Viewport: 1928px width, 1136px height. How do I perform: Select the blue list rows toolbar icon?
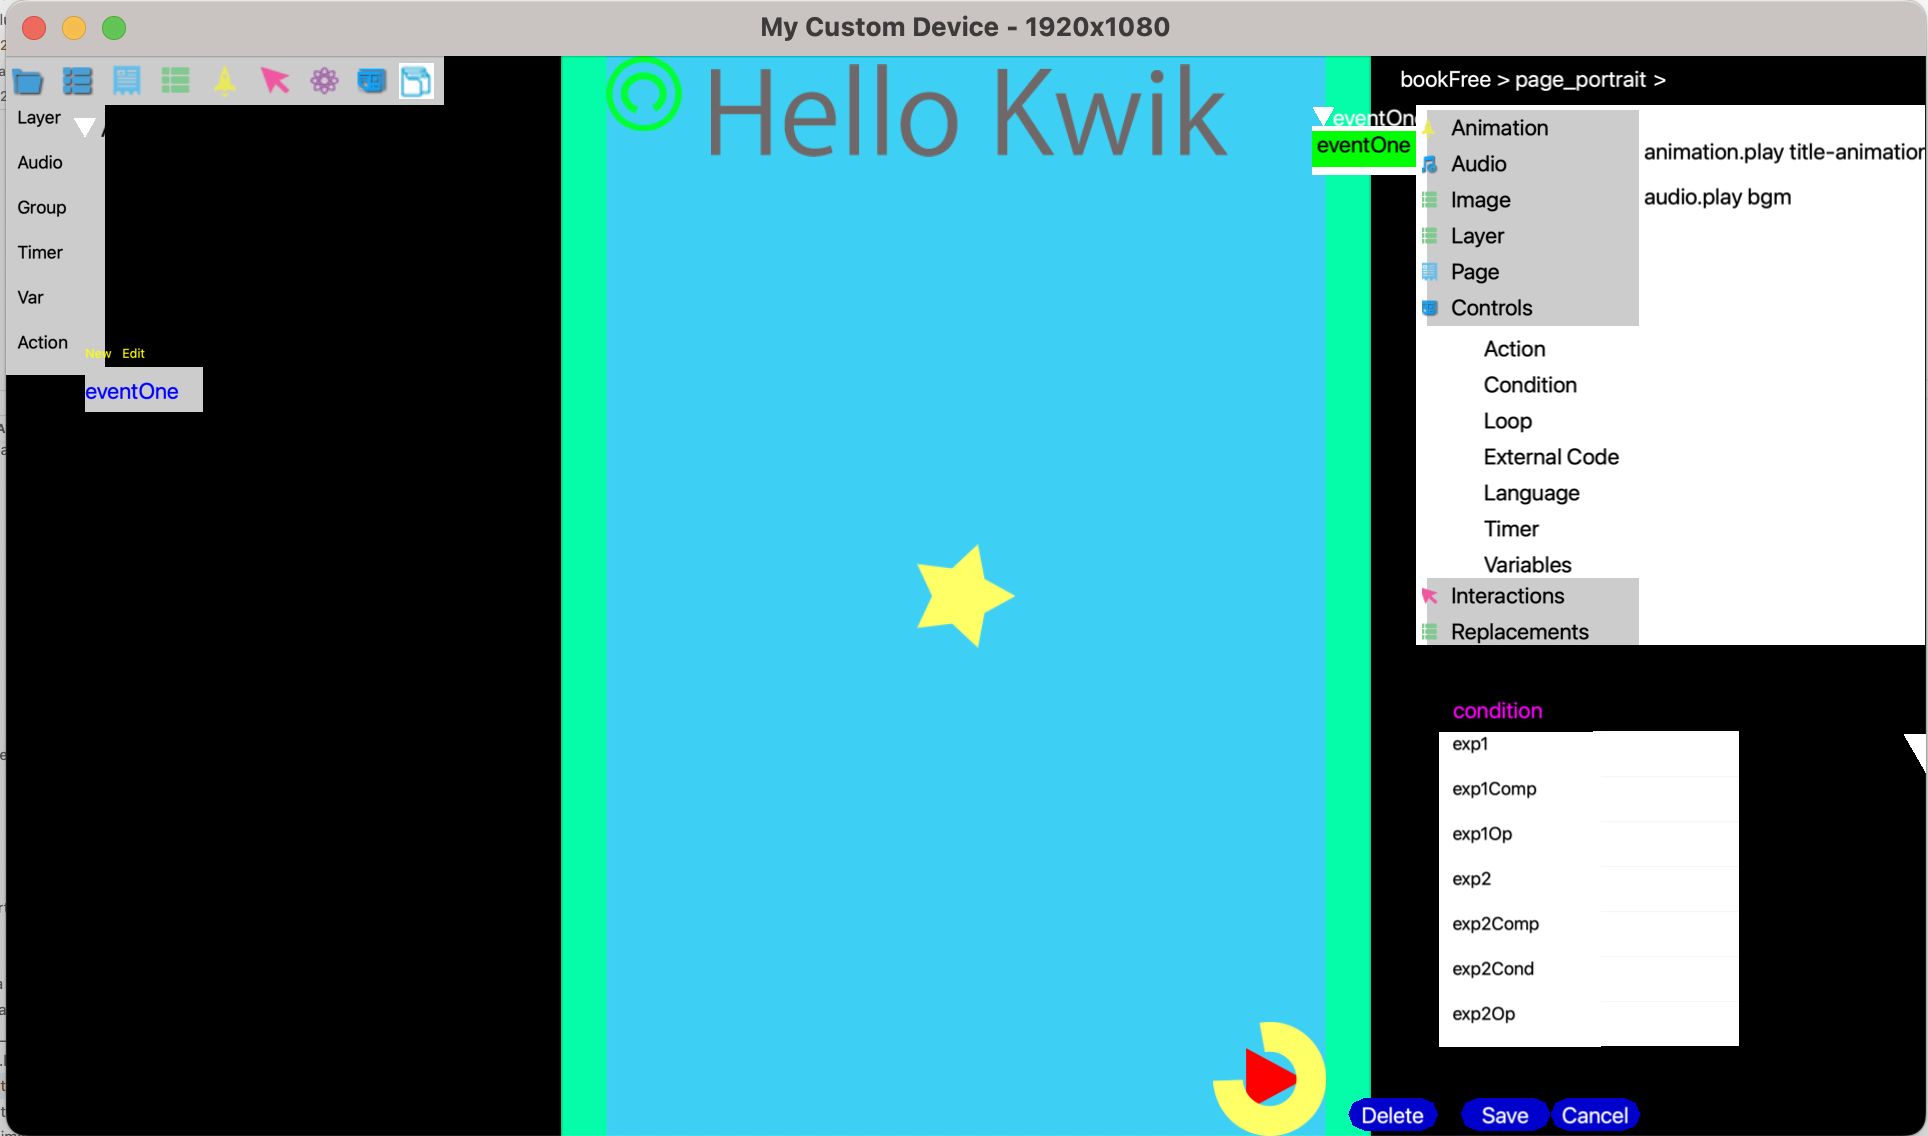tap(77, 81)
